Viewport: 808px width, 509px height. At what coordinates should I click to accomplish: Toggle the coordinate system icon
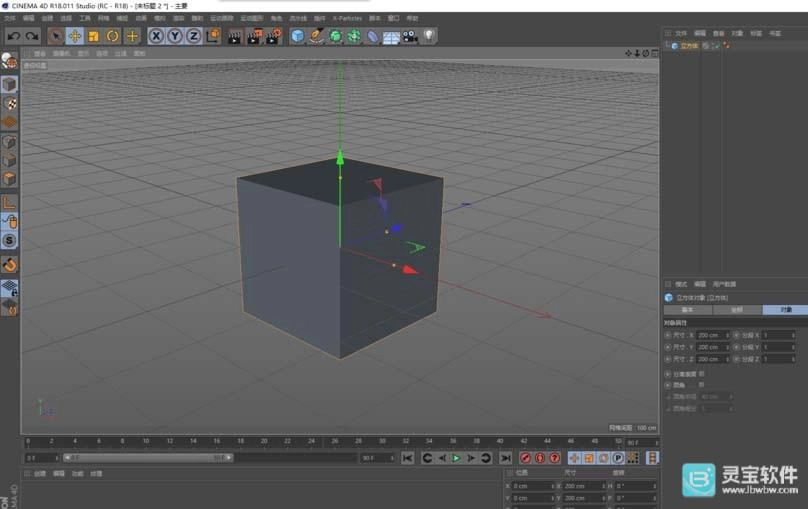(213, 36)
